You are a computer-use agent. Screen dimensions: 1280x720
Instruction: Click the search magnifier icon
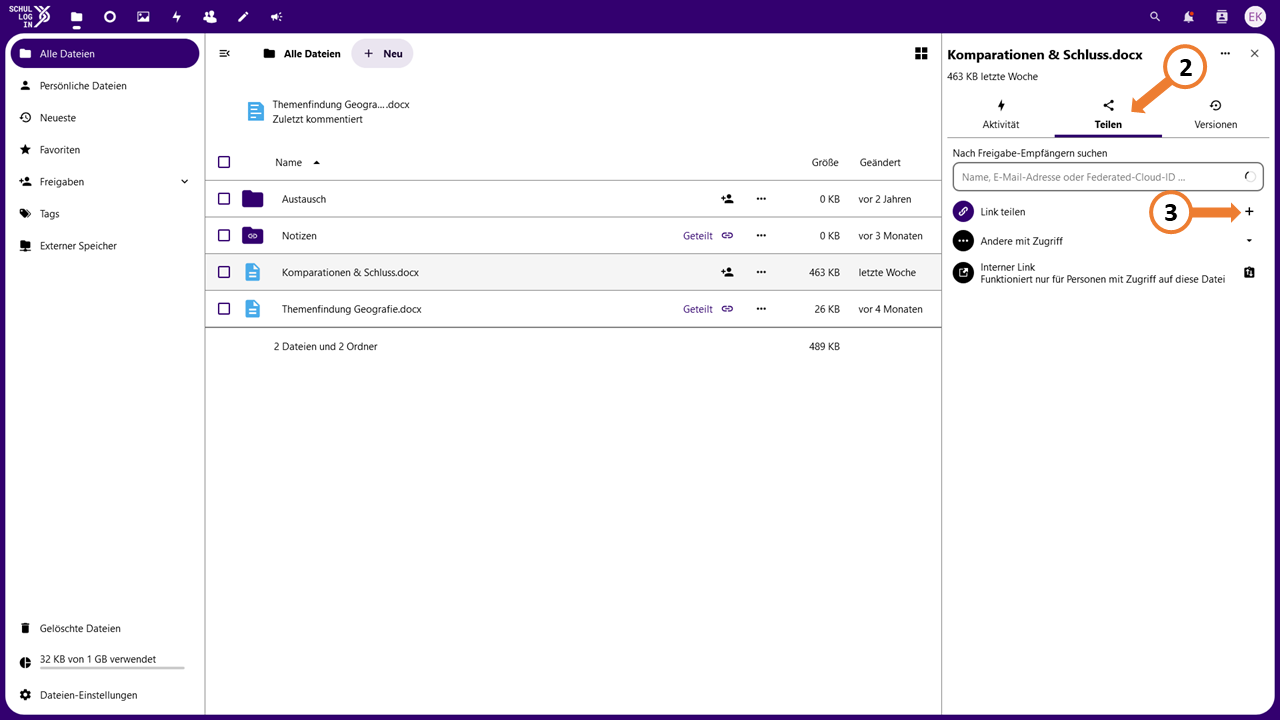tap(1155, 17)
